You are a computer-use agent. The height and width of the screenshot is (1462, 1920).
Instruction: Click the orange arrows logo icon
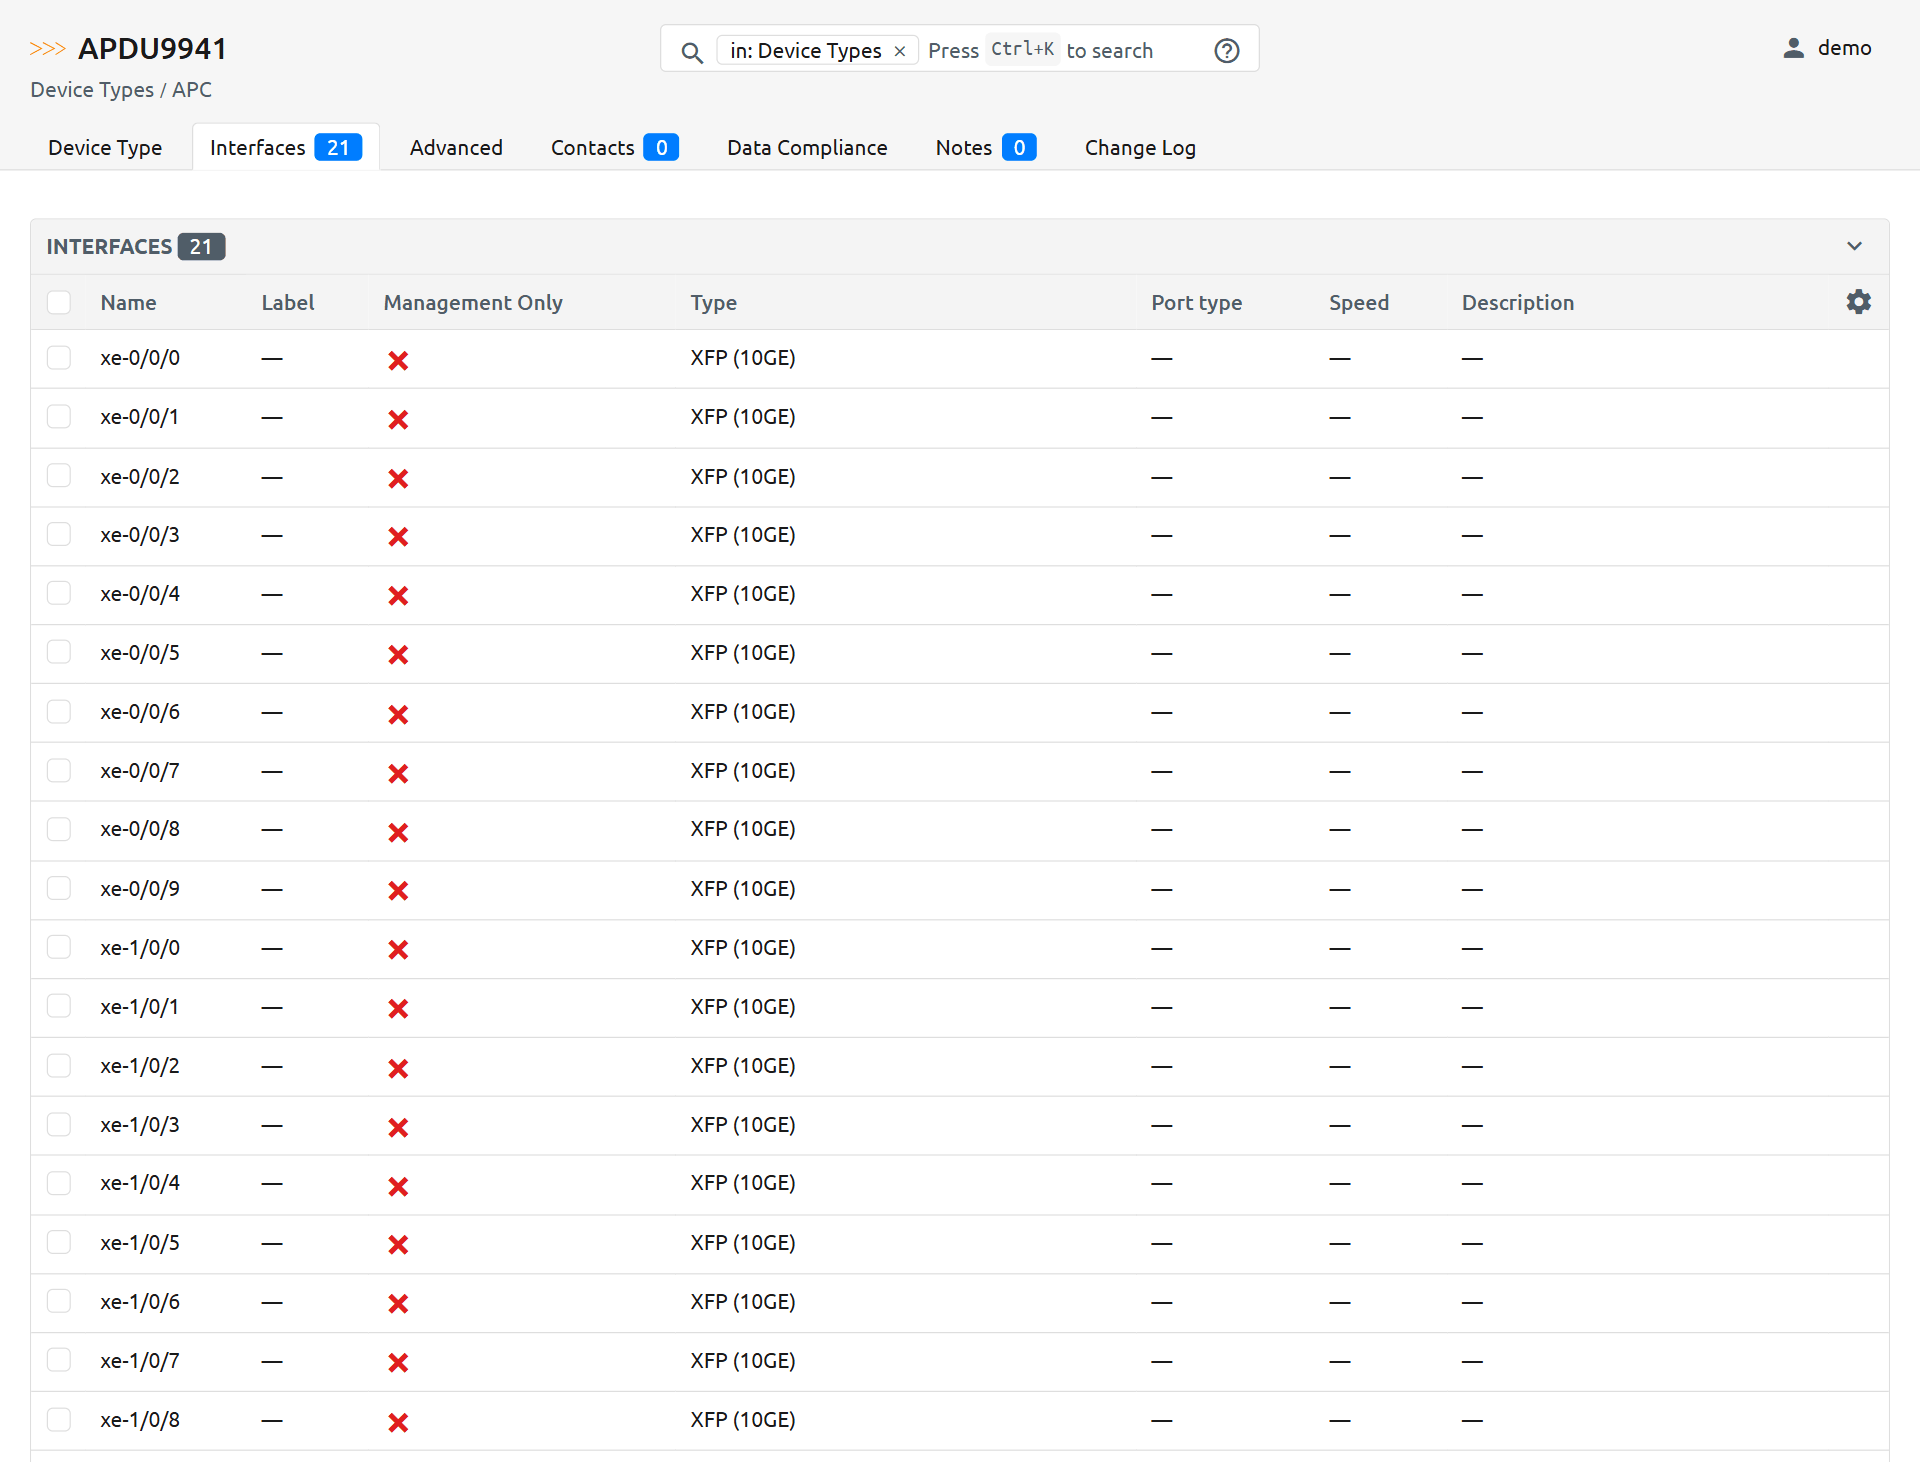point(47,49)
